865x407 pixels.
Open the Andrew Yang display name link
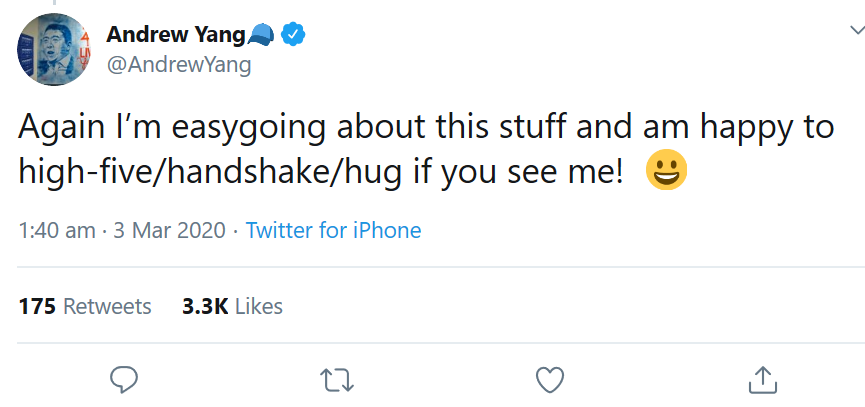tap(175, 35)
